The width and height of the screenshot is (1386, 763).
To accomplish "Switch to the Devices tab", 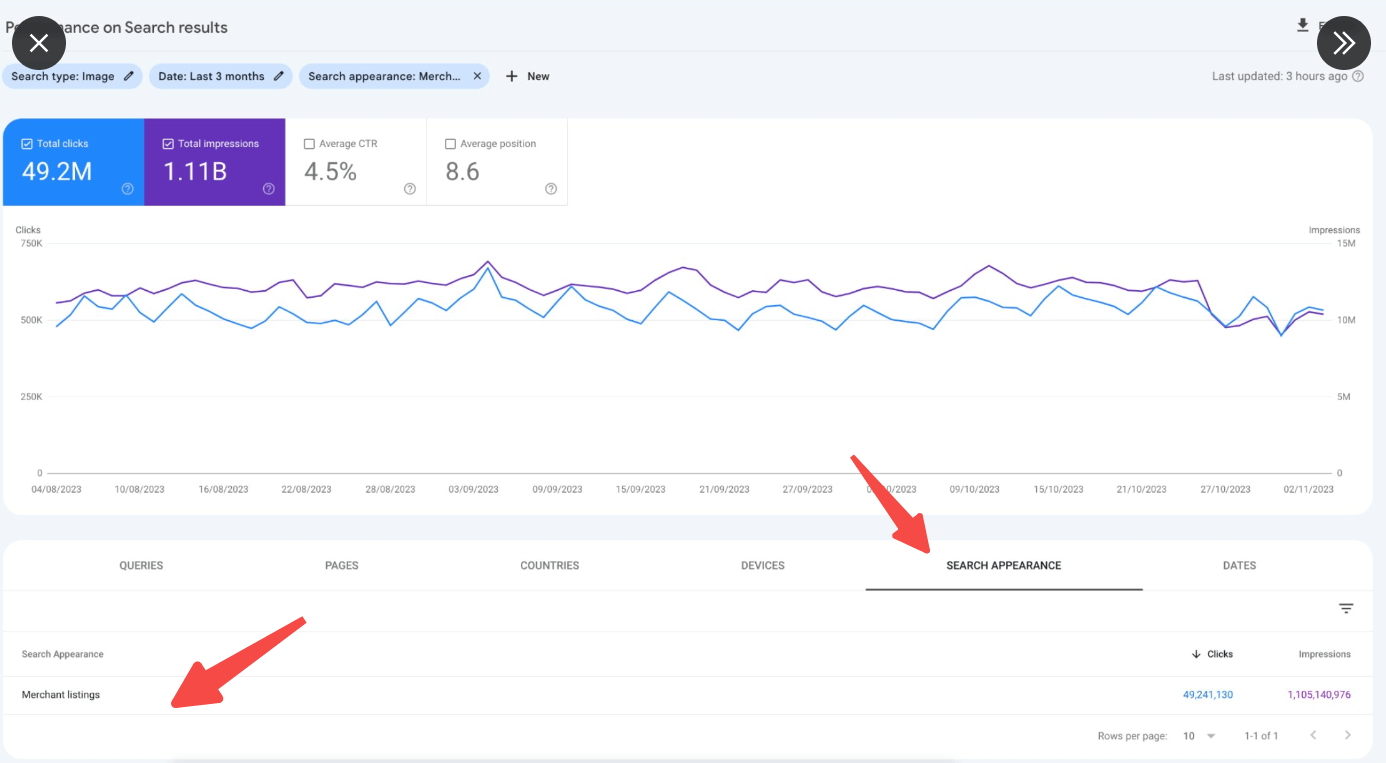I will point(763,566).
